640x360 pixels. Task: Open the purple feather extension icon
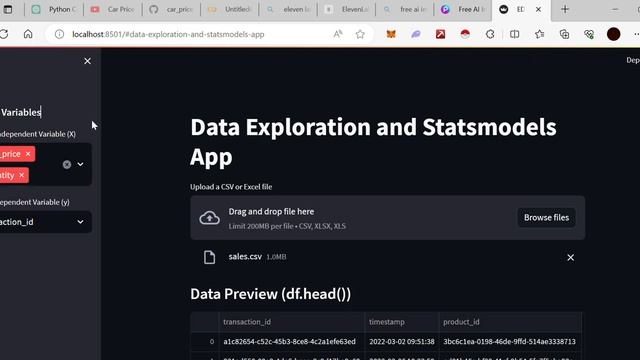[x=416, y=34]
